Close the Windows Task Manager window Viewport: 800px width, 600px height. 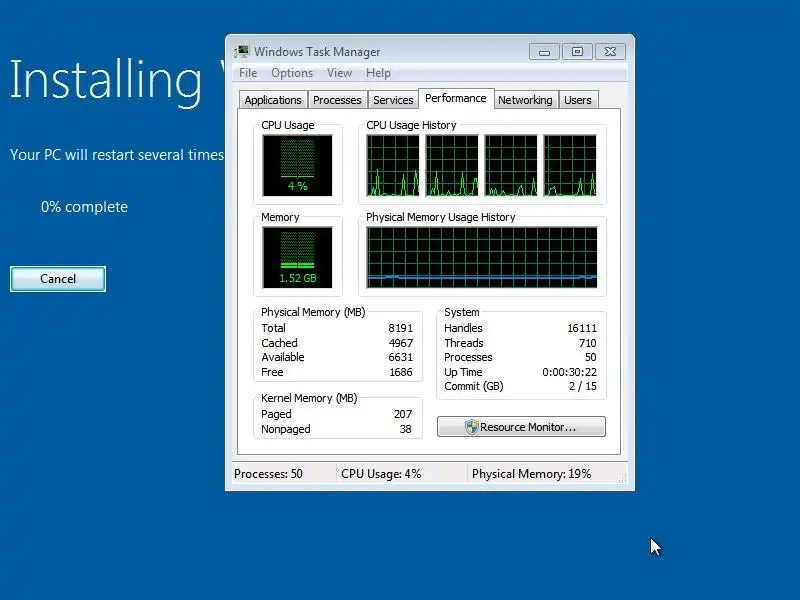click(x=610, y=52)
